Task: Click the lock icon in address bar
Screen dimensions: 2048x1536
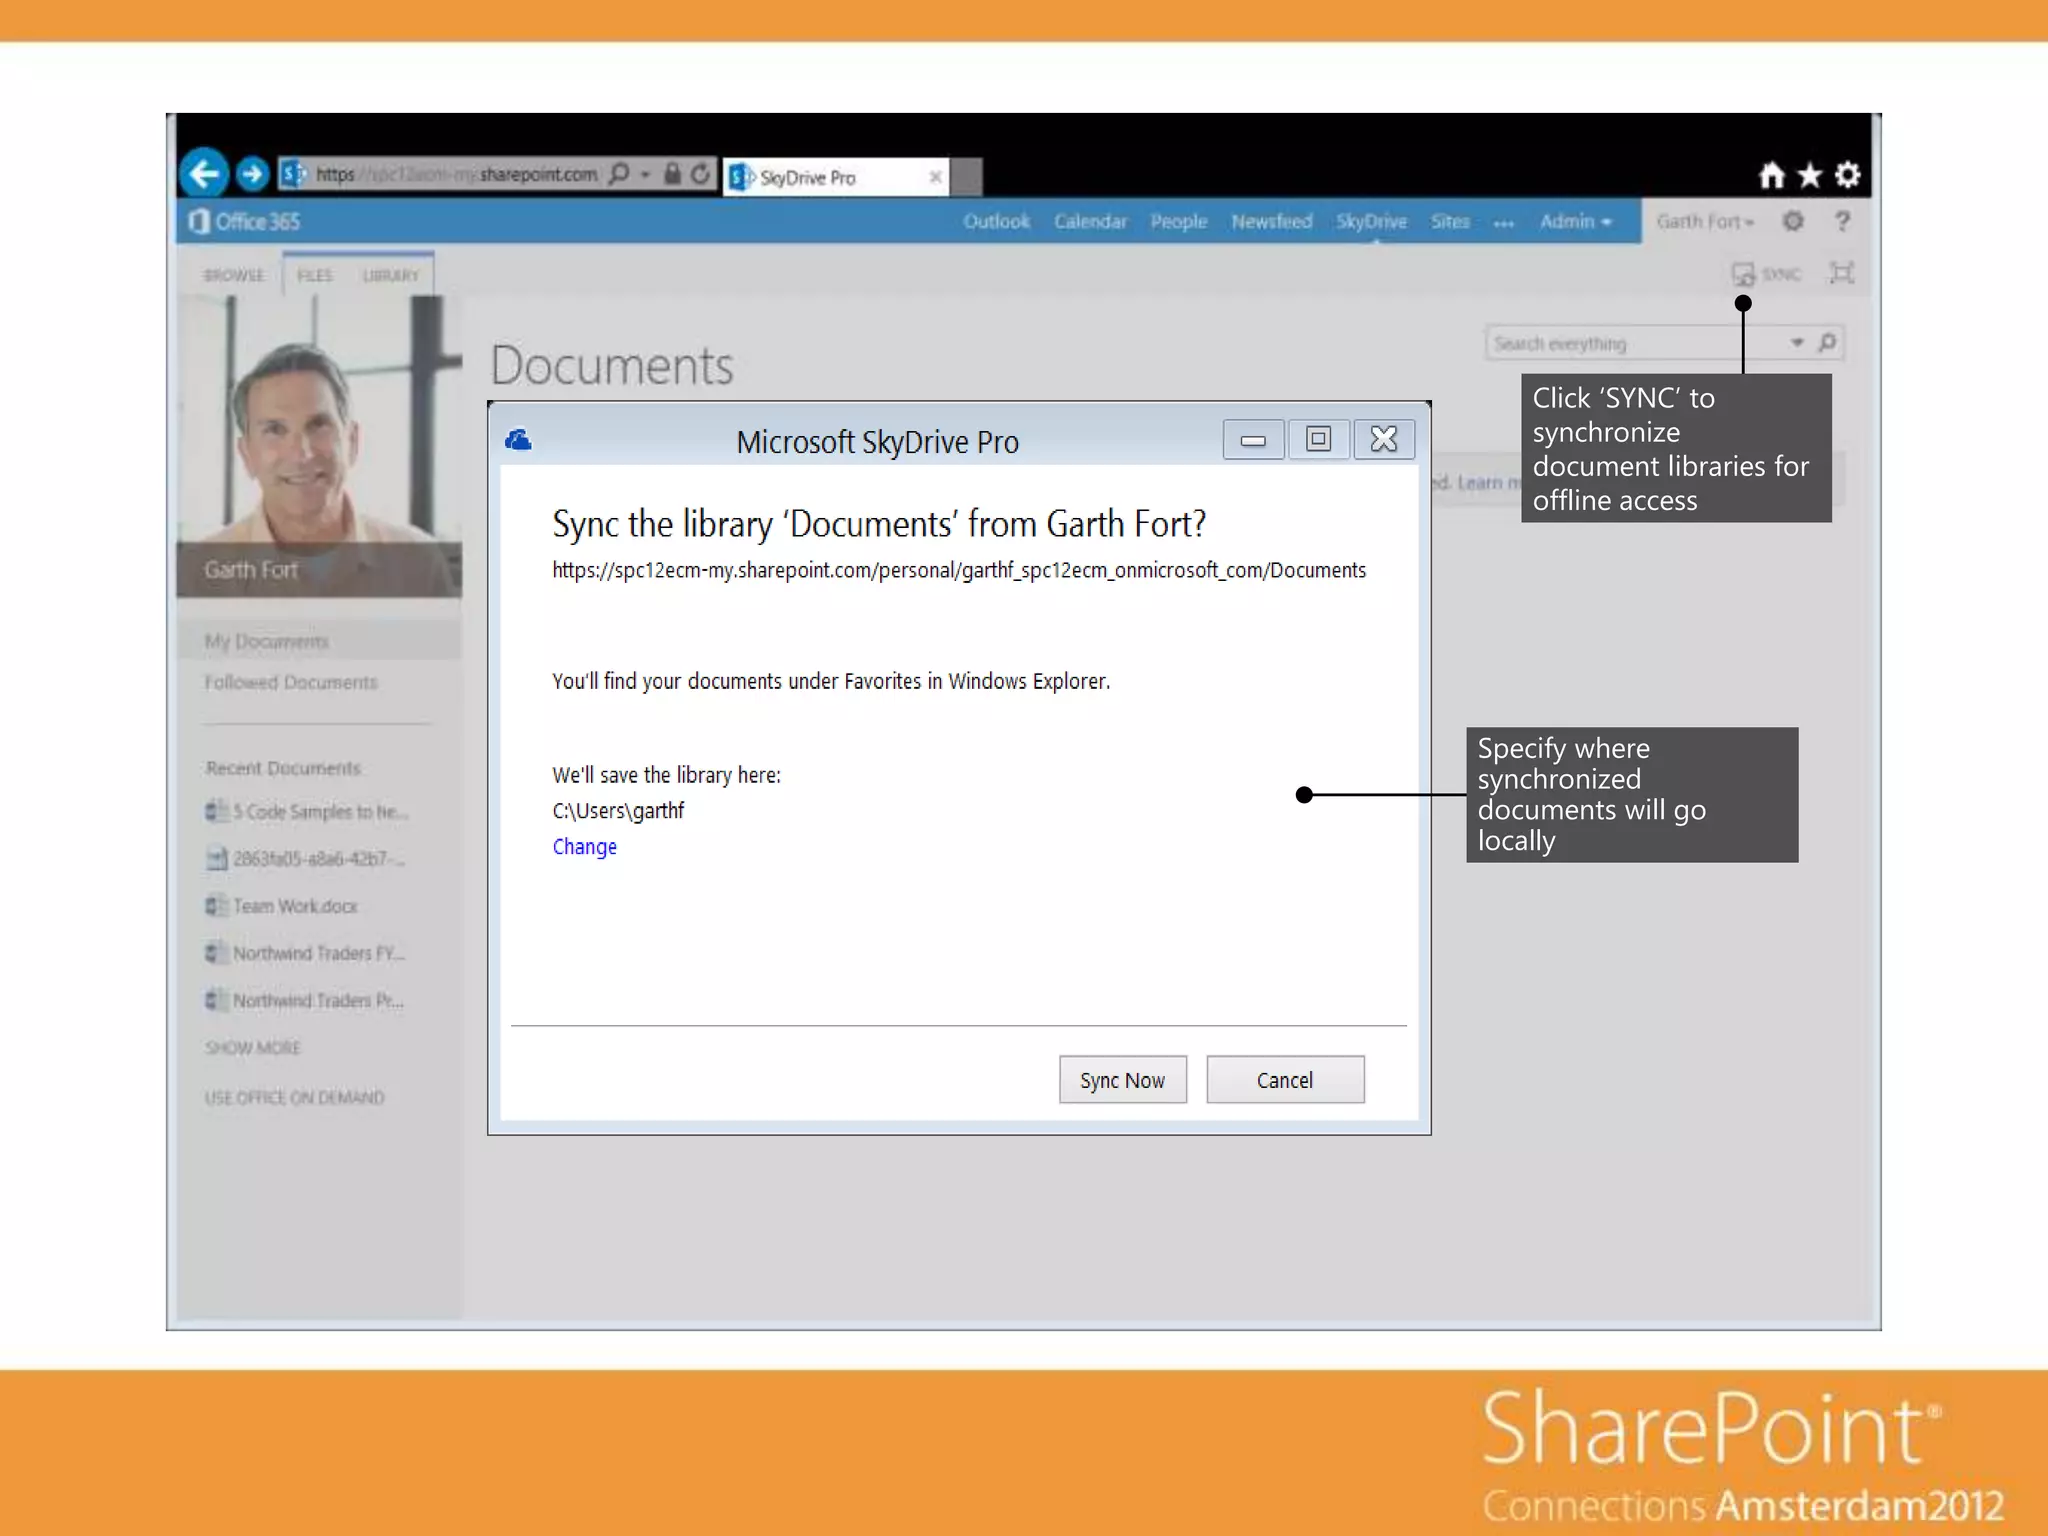Action: pos(673,174)
